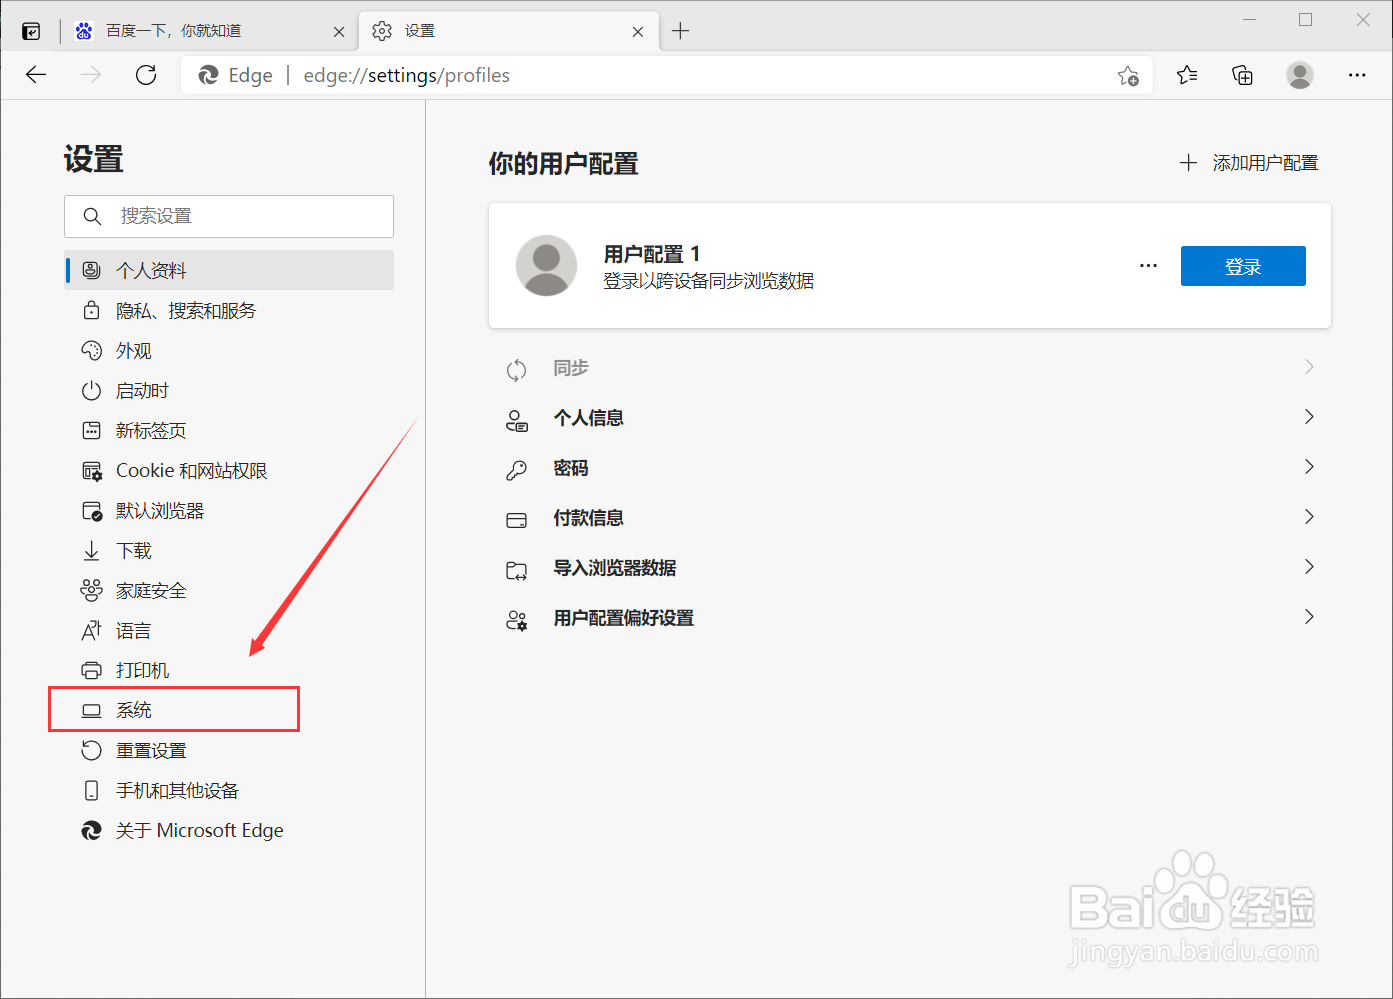The image size is (1393, 999).
Task: Open 重置设置 section
Action: [x=229, y=750]
